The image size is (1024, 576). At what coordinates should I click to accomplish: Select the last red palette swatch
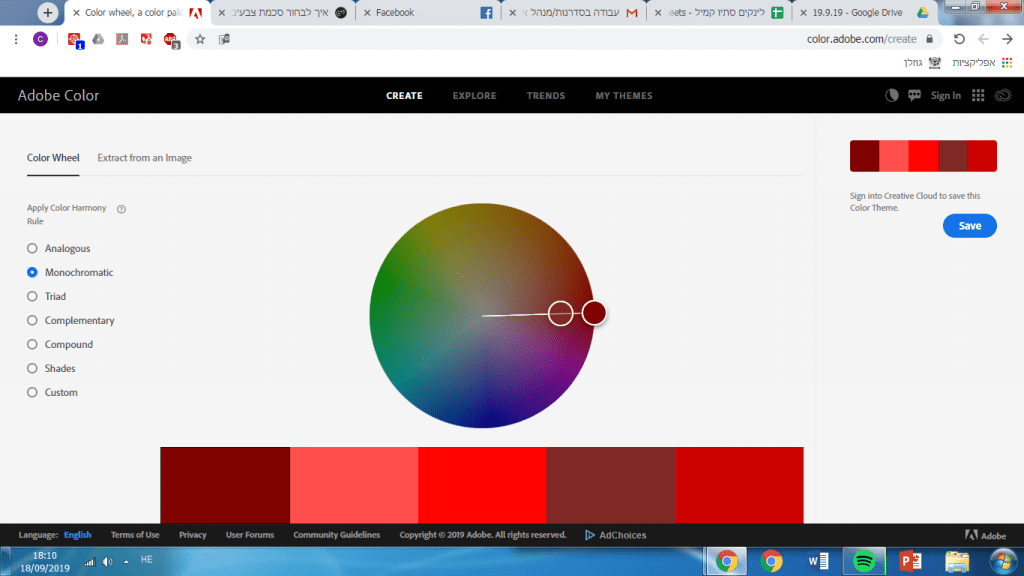tap(739, 485)
